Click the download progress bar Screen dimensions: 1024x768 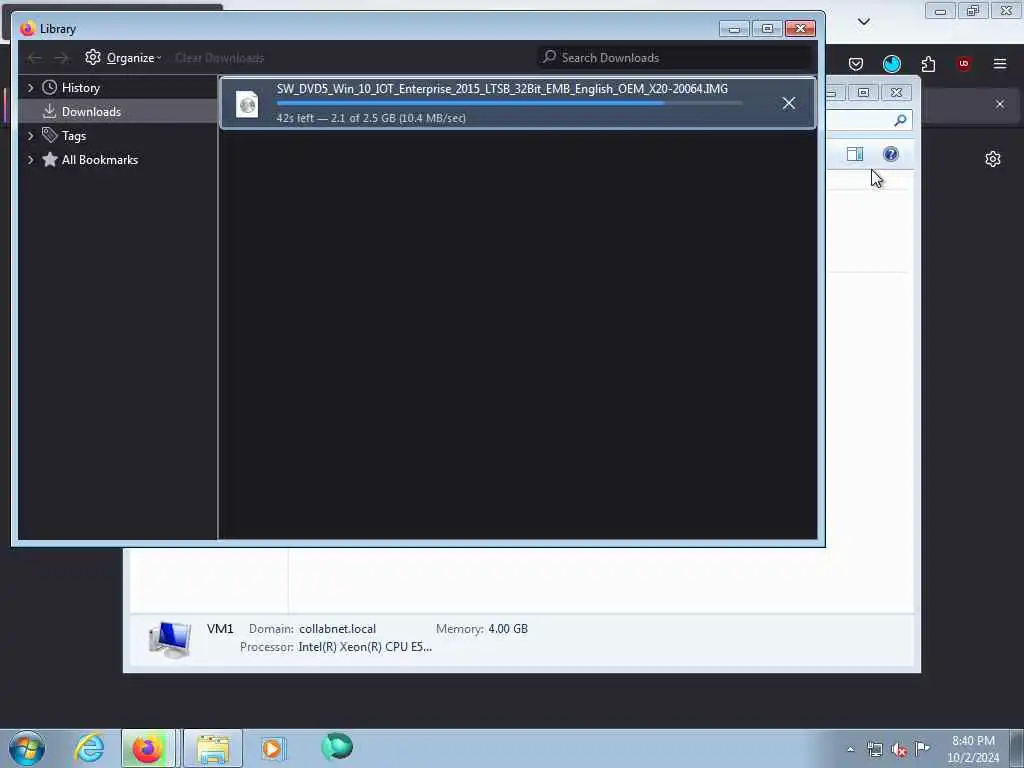tap(509, 103)
